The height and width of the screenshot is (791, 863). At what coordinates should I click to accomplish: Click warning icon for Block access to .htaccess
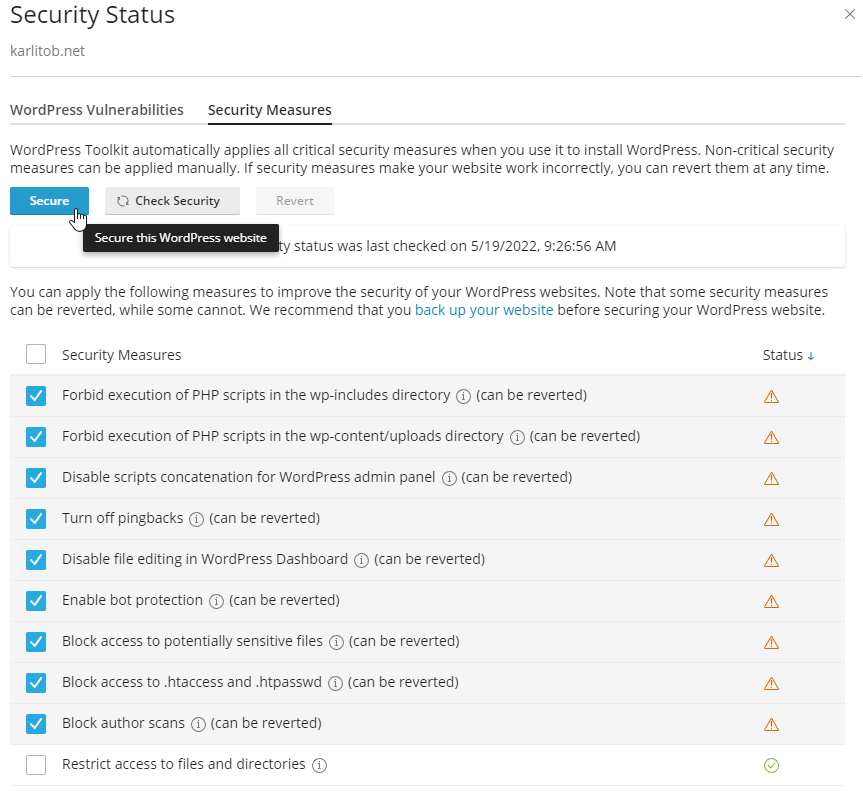[771, 682]
